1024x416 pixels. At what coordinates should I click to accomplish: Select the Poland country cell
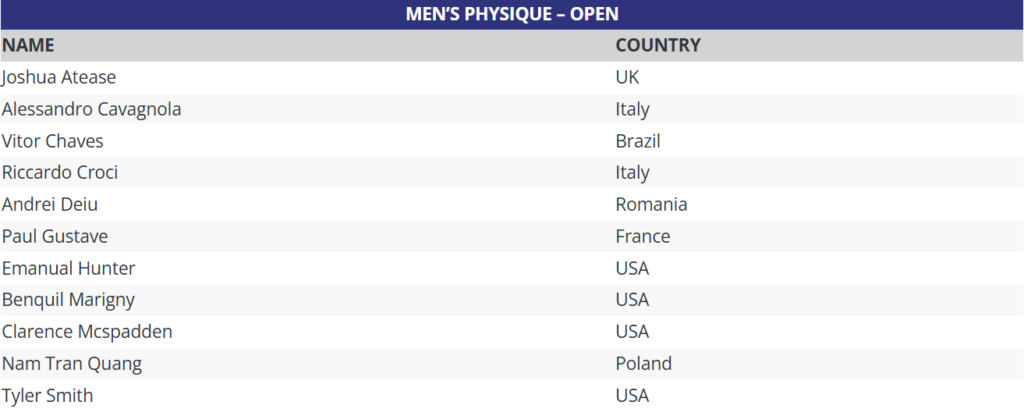[644, 363]
